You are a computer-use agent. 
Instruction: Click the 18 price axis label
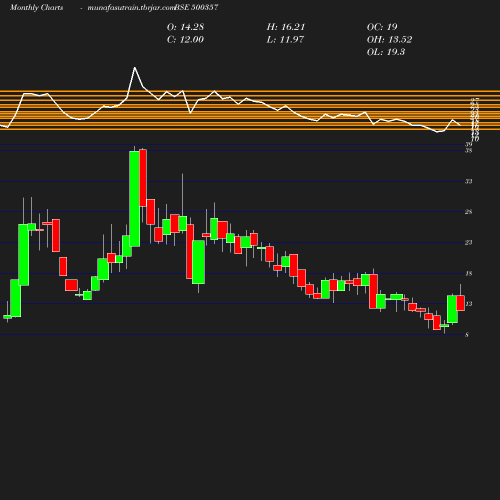(x=469, y=274)
